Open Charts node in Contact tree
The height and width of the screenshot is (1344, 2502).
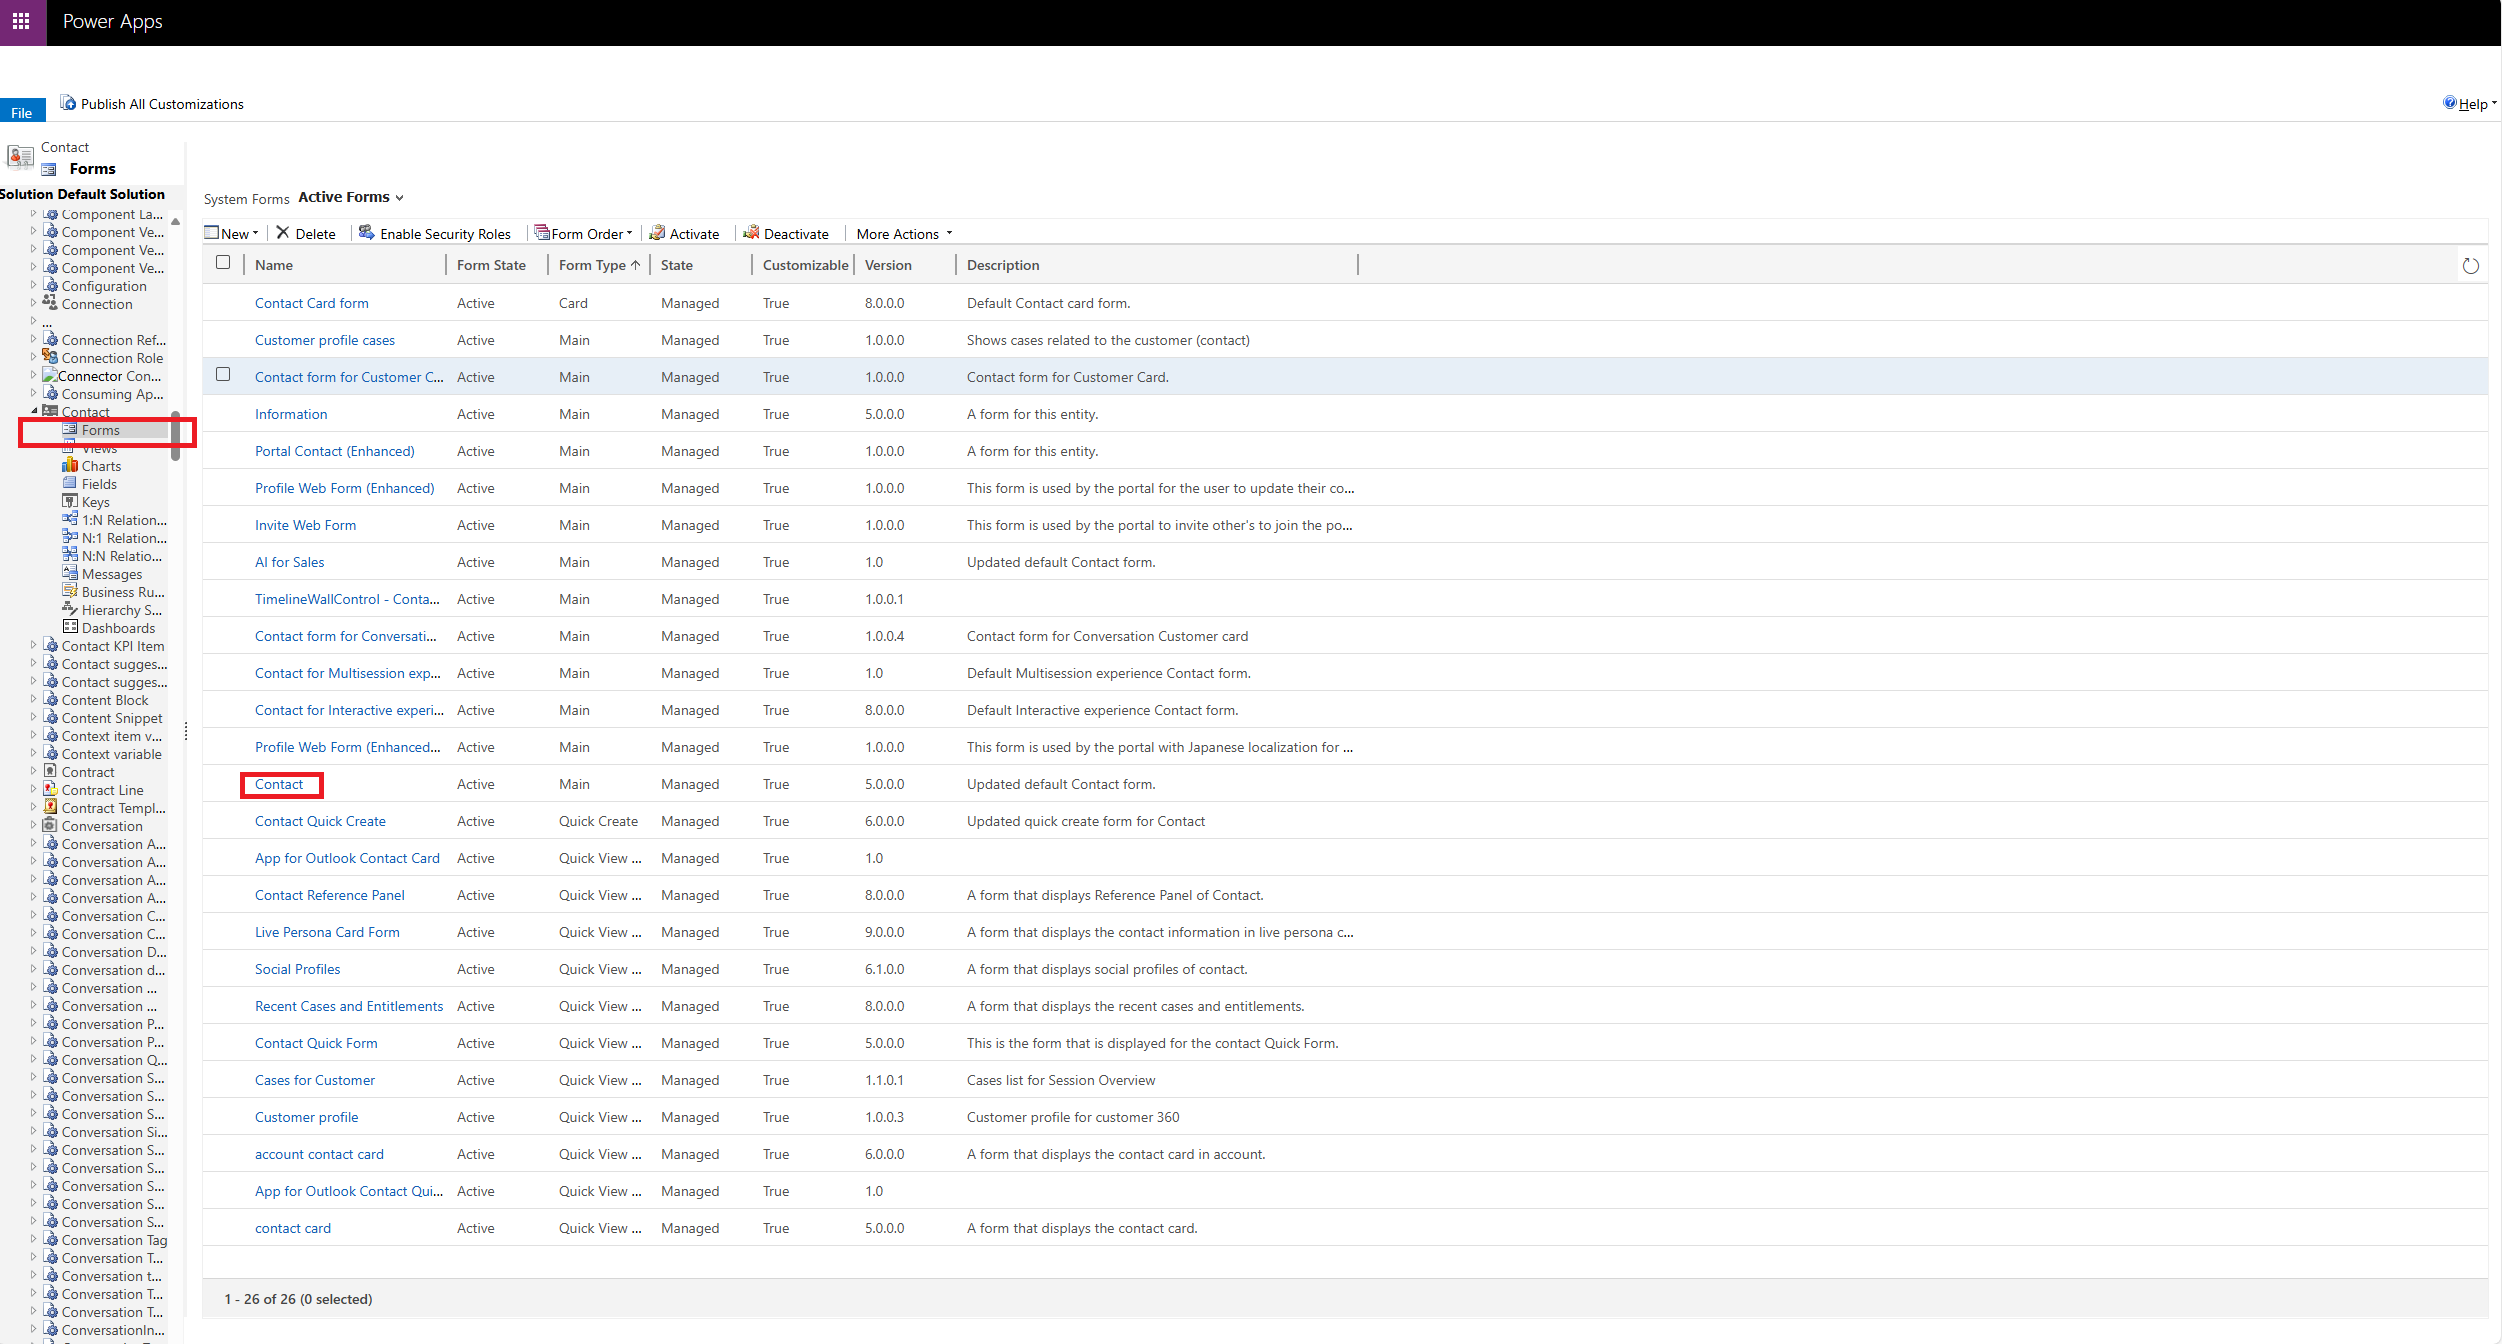pyautogui.click(x=101, y=466)
